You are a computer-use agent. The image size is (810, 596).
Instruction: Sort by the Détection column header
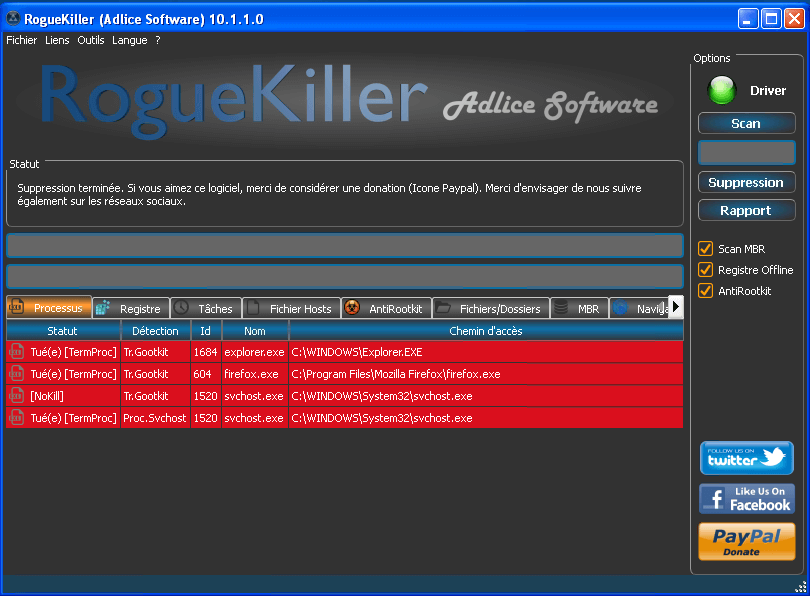coord(155,331)
